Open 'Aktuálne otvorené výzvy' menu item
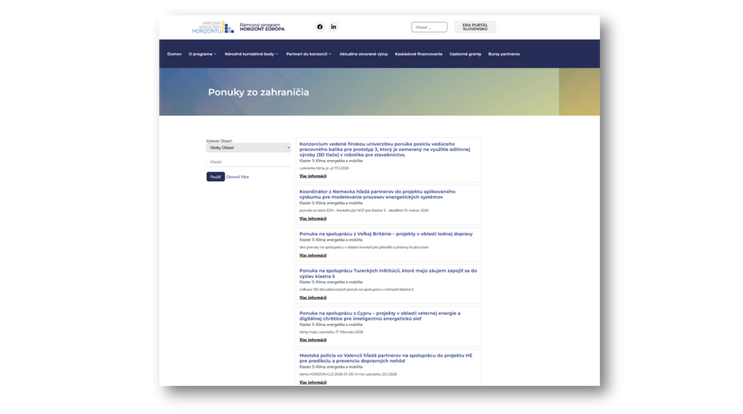 (x=363, y=54)
